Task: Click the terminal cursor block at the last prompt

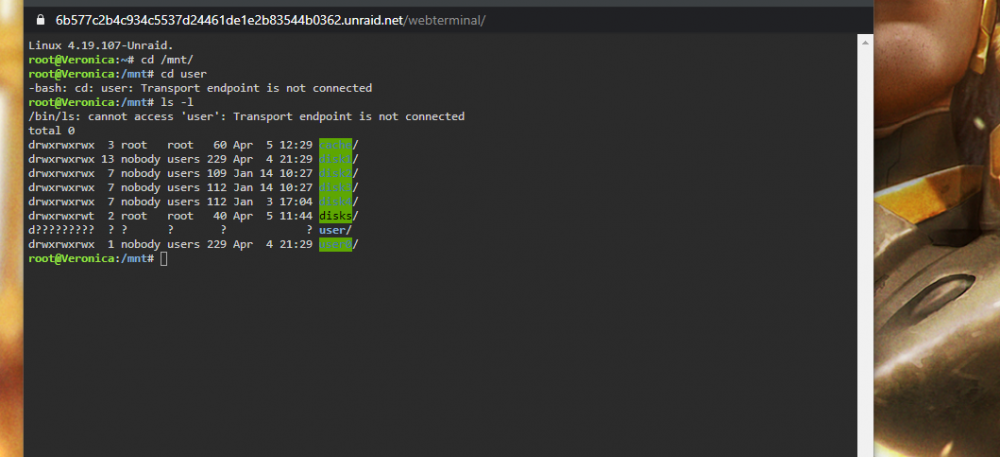Action: click(164, 258)
